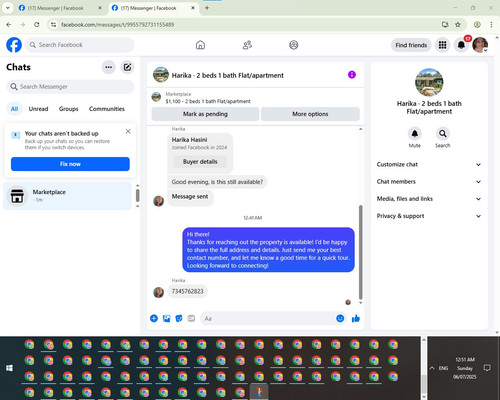Expand Media, files and links section
This screenshot has width=500, height=400.
coord(429,199)
